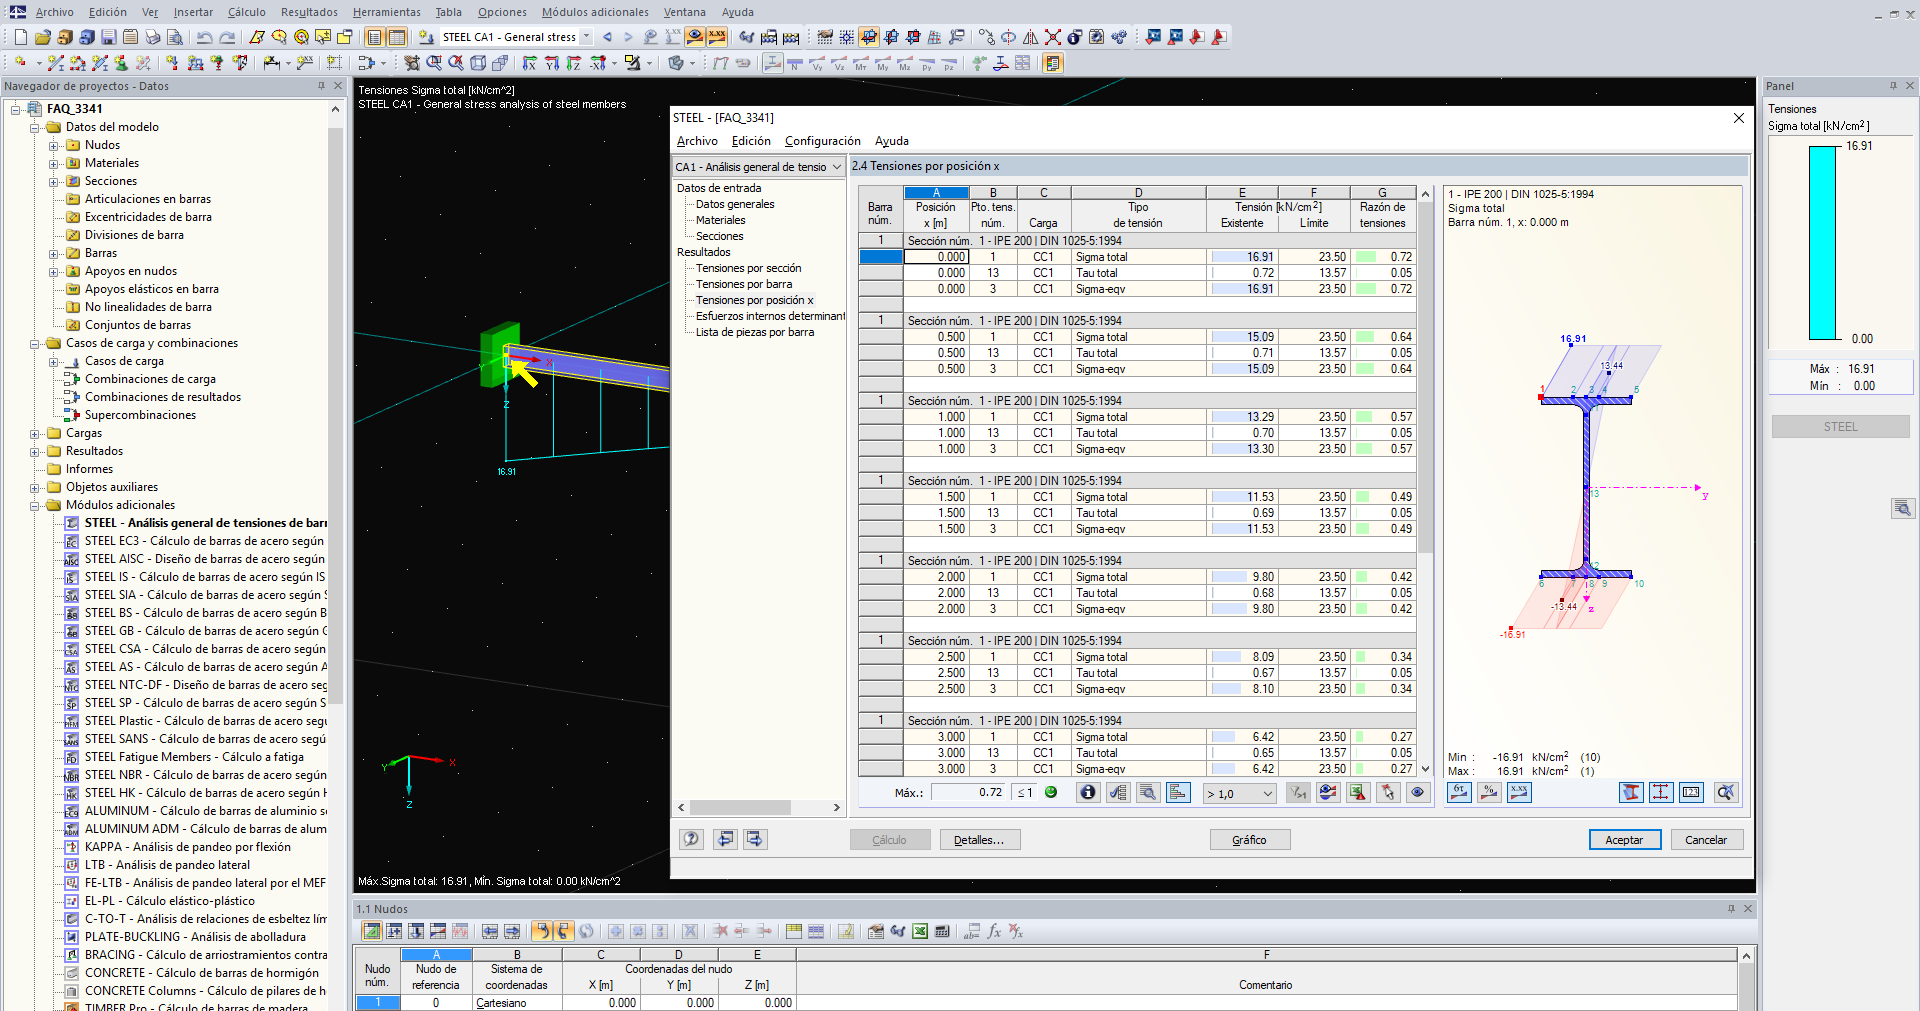Toggle the stress percentage display button
The width and height of the screenshot is (1920, 1011).
point(1489,792)
